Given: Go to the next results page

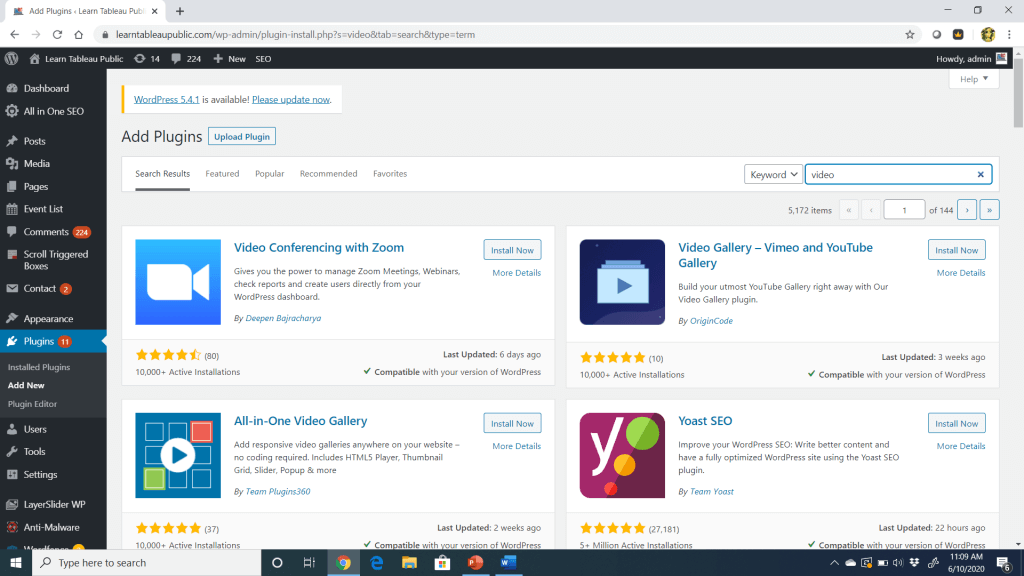Looking at the screenshot, I should pos(967,210).
